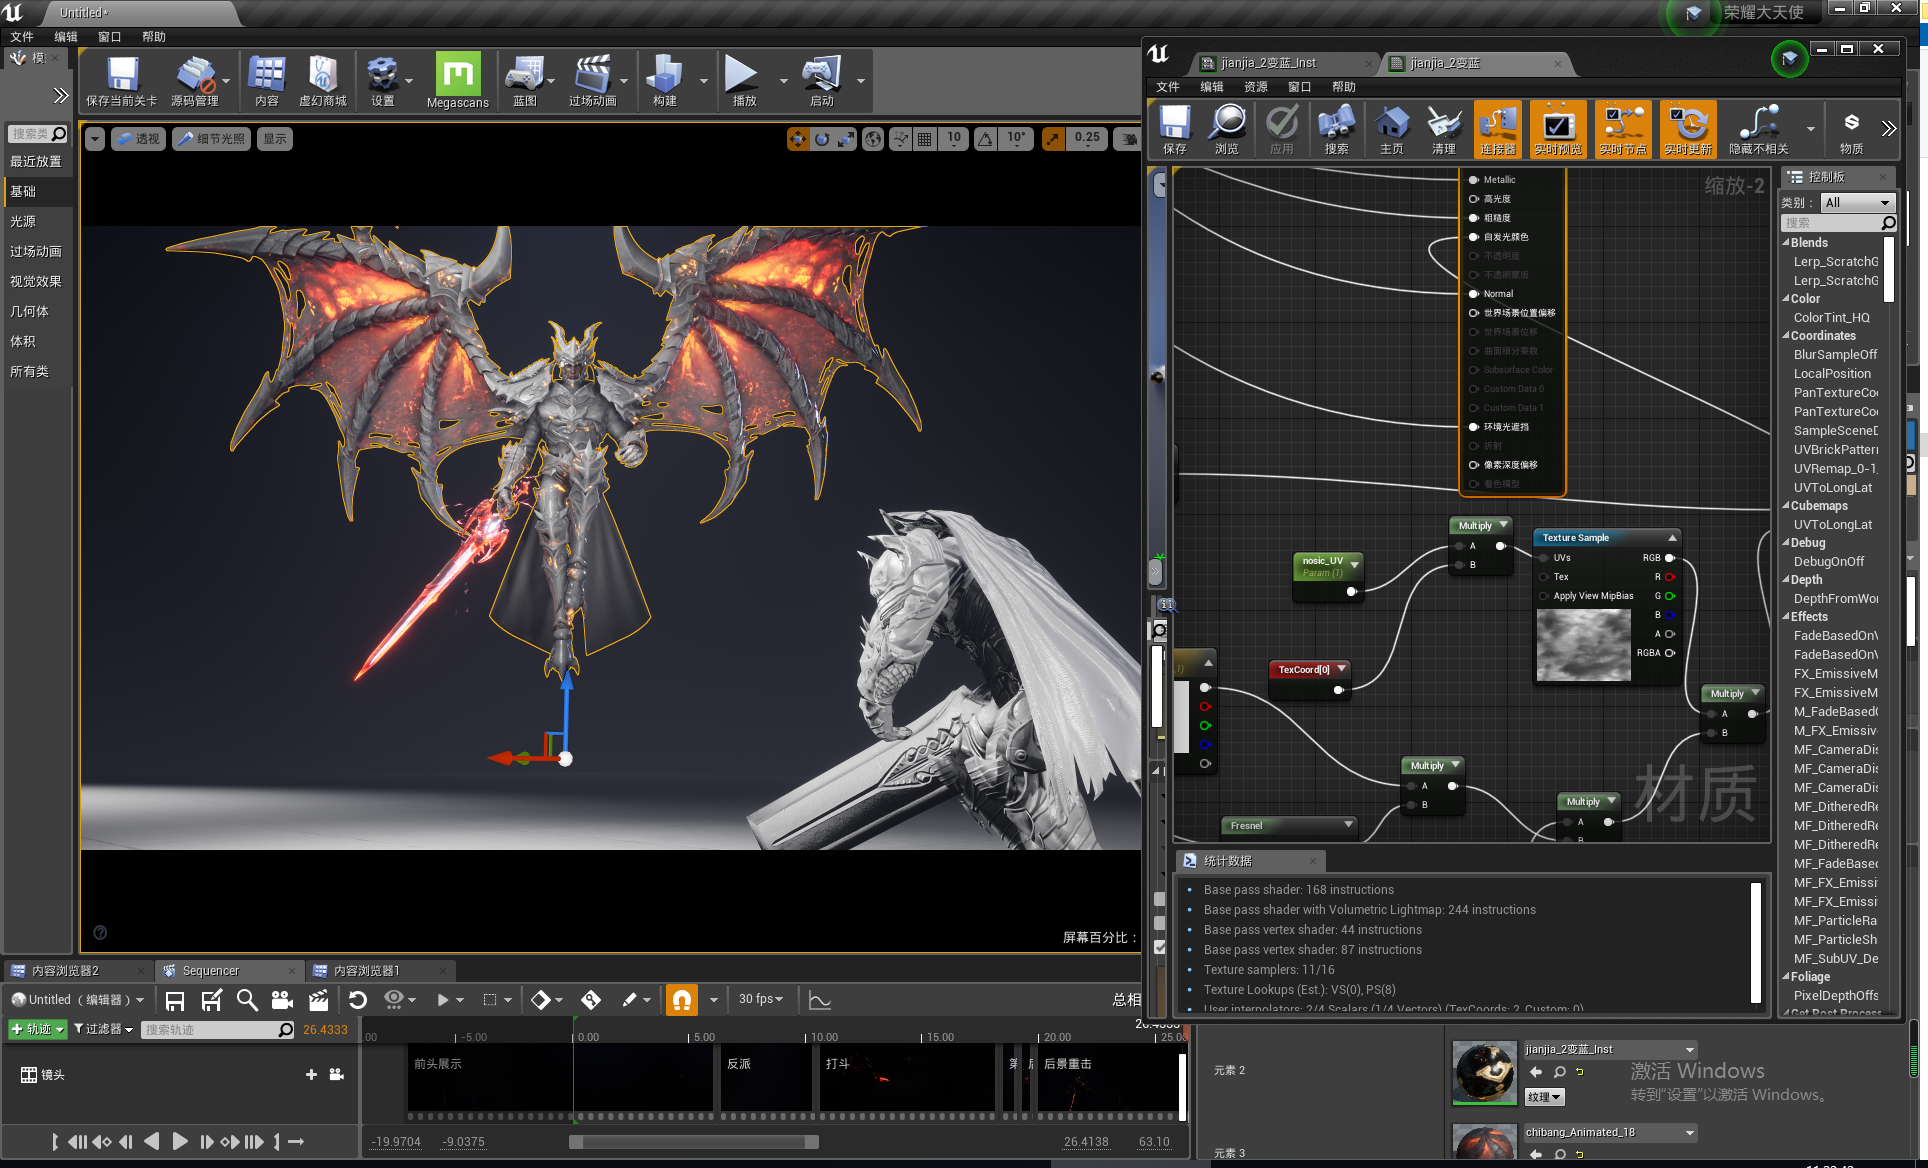Save the current level in main toolbar

pyautogui.click(x=122, y=80)
